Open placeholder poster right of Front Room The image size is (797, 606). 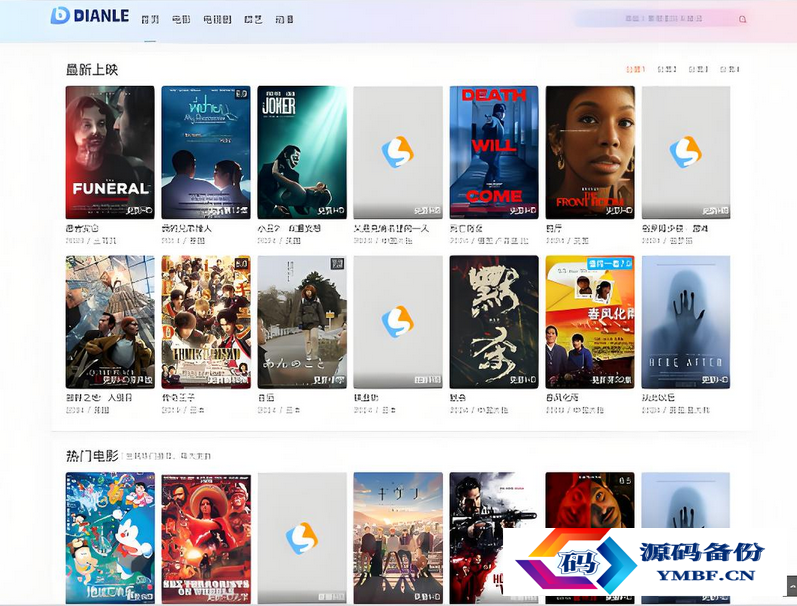tap(686, 153)
